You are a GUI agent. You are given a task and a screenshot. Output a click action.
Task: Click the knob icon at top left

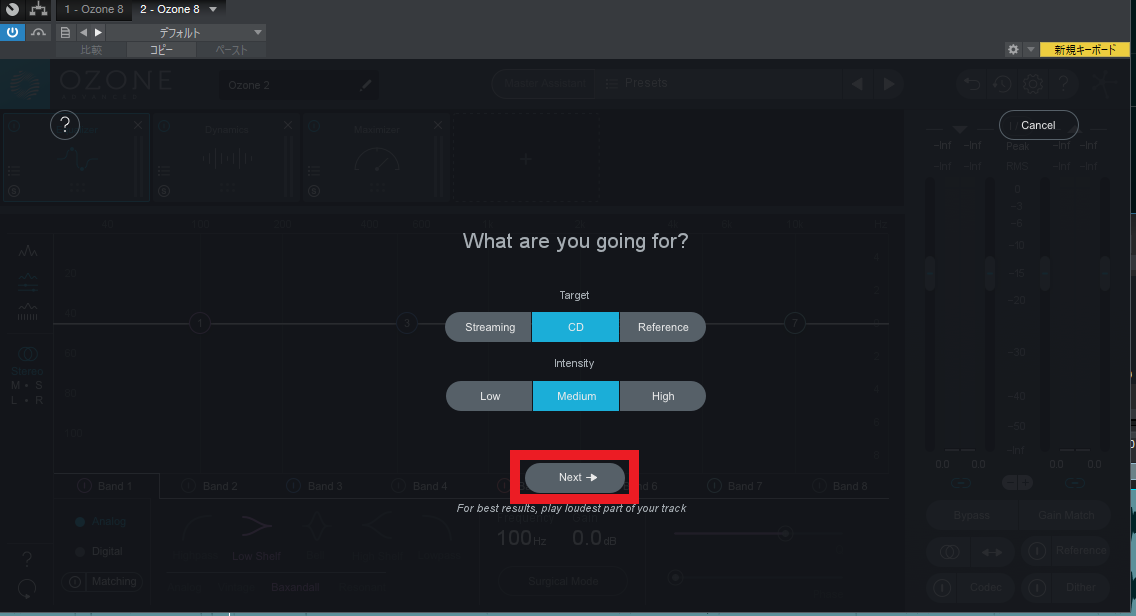point(12,9)
